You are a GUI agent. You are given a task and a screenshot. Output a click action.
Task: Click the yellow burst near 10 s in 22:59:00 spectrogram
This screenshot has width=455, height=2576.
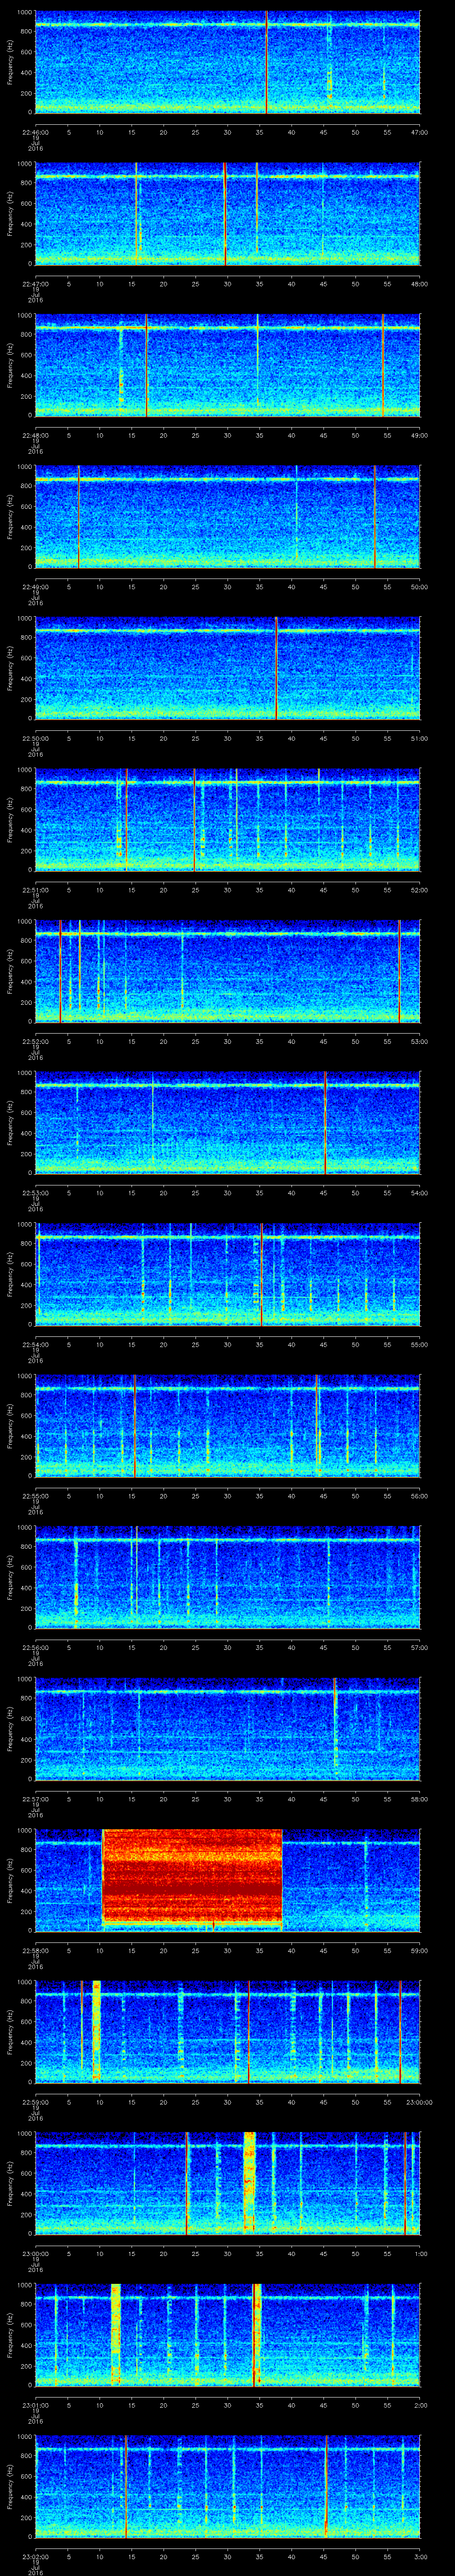[97, 2030]
